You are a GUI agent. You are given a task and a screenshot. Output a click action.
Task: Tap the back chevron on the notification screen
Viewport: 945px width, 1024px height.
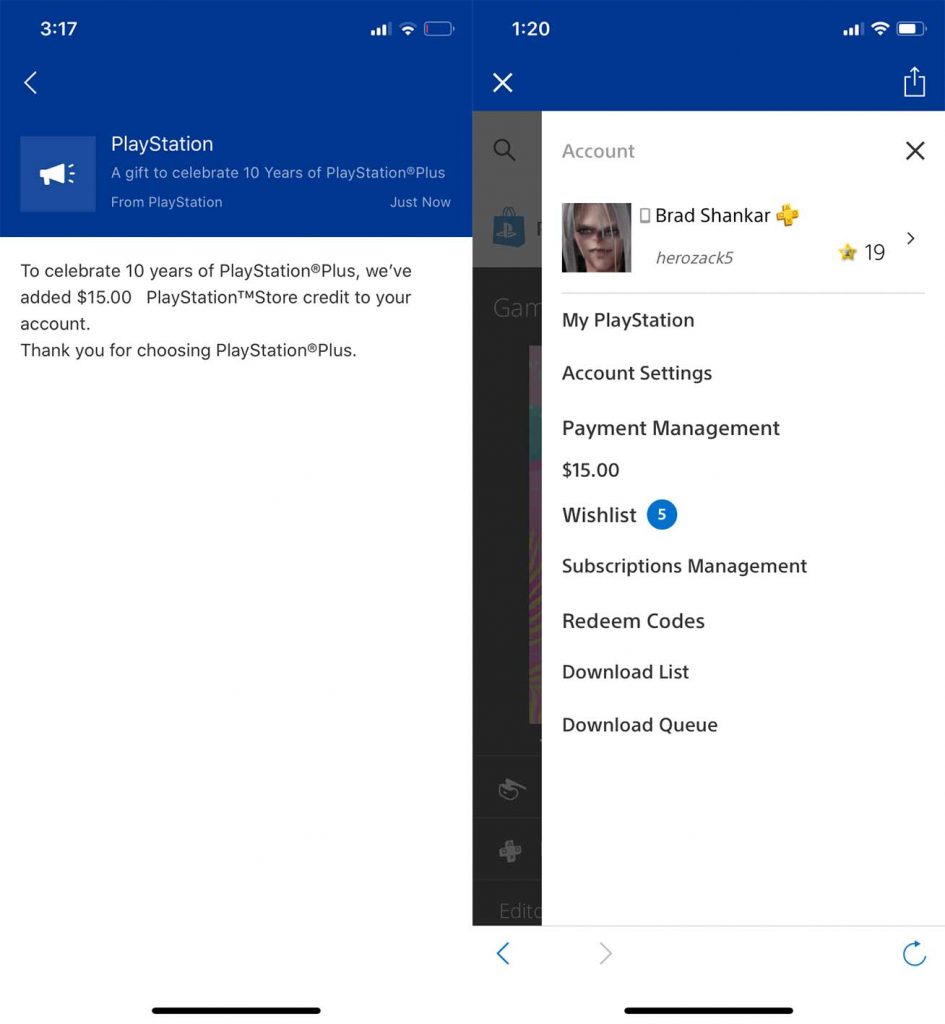click(30, 83)
